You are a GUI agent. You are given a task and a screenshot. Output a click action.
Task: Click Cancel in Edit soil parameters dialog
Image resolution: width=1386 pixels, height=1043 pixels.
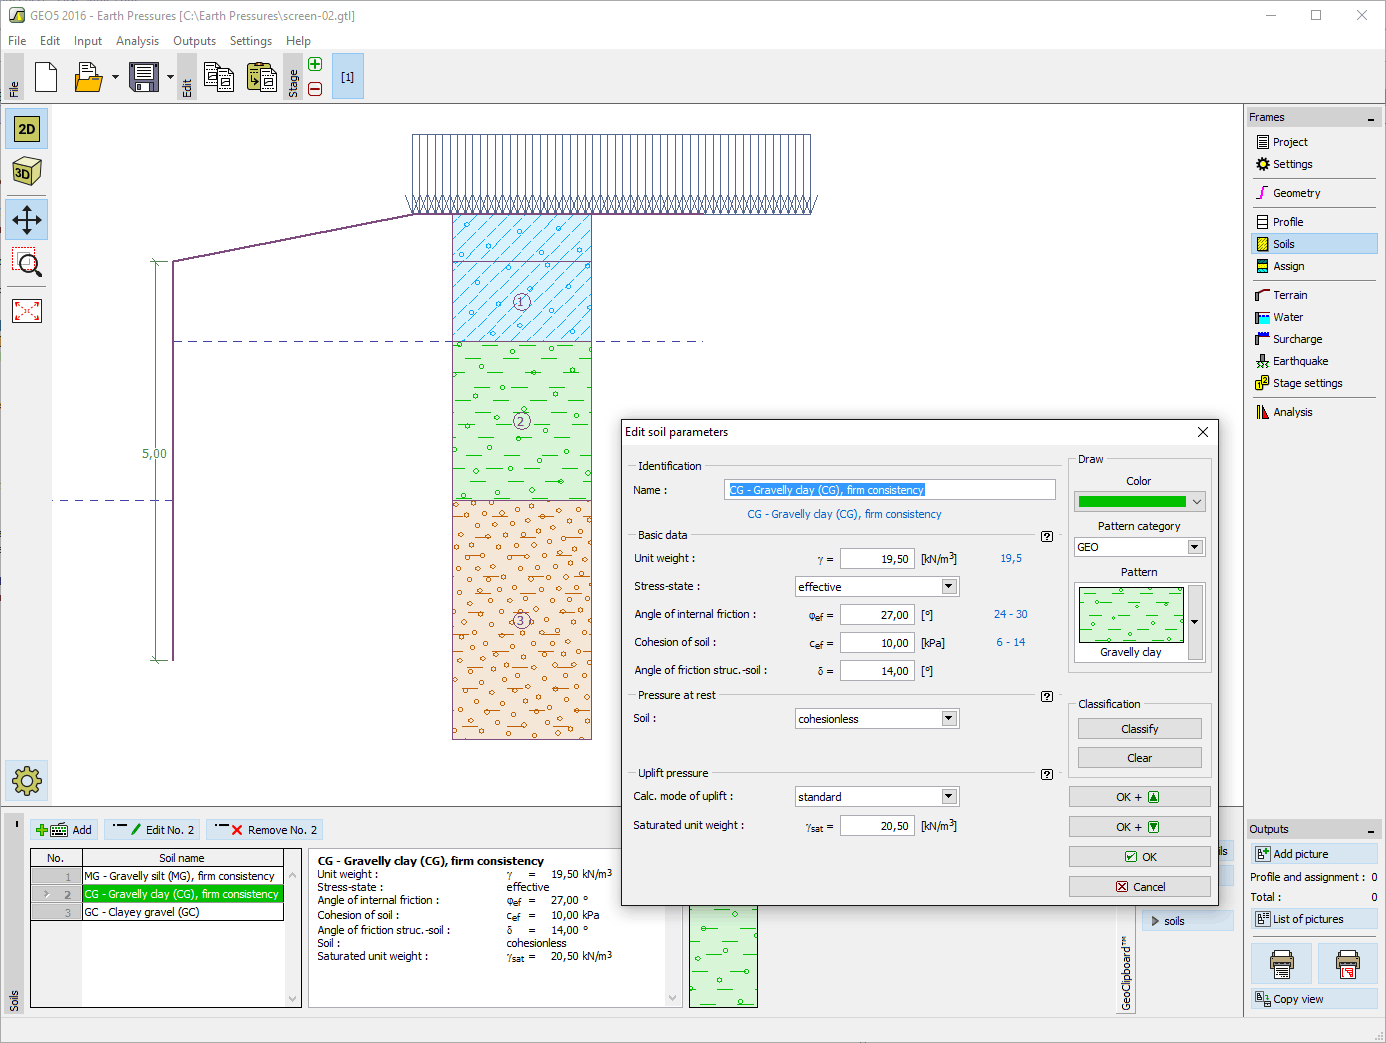pyautogui.click(x=1139, y=887)
